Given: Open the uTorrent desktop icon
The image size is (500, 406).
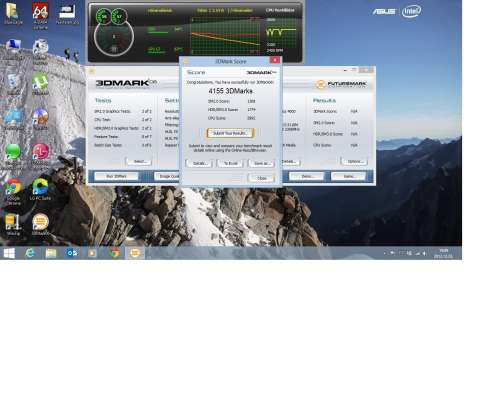Looking at the screenshot, I should 40,83.
